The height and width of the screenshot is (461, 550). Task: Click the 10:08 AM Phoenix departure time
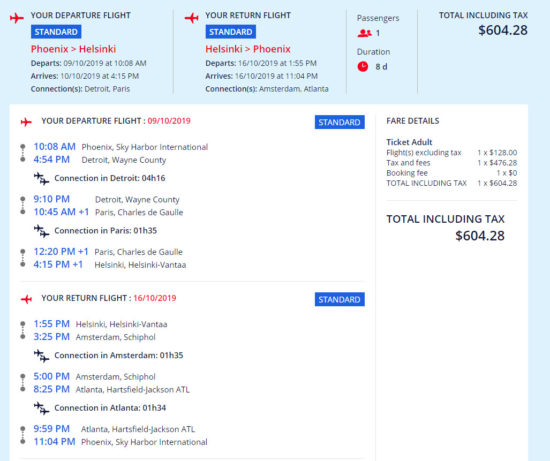coord(54,147)
